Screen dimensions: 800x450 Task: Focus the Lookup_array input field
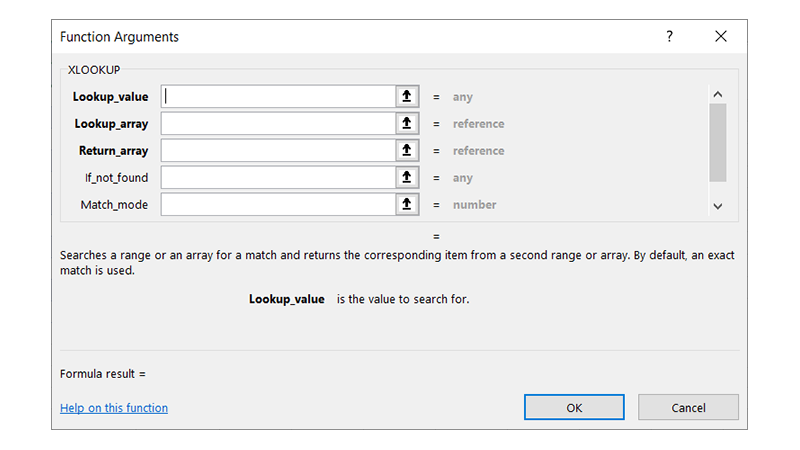point(278,124)
